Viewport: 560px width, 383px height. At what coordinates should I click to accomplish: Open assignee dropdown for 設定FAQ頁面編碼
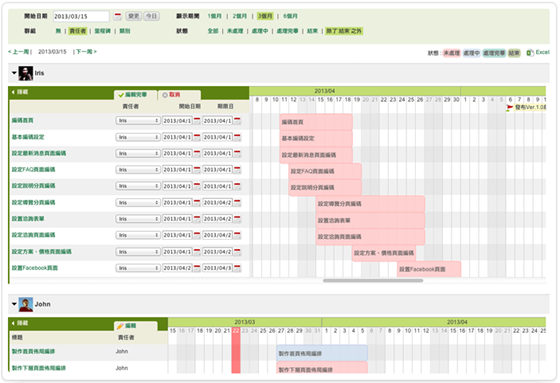138,170
